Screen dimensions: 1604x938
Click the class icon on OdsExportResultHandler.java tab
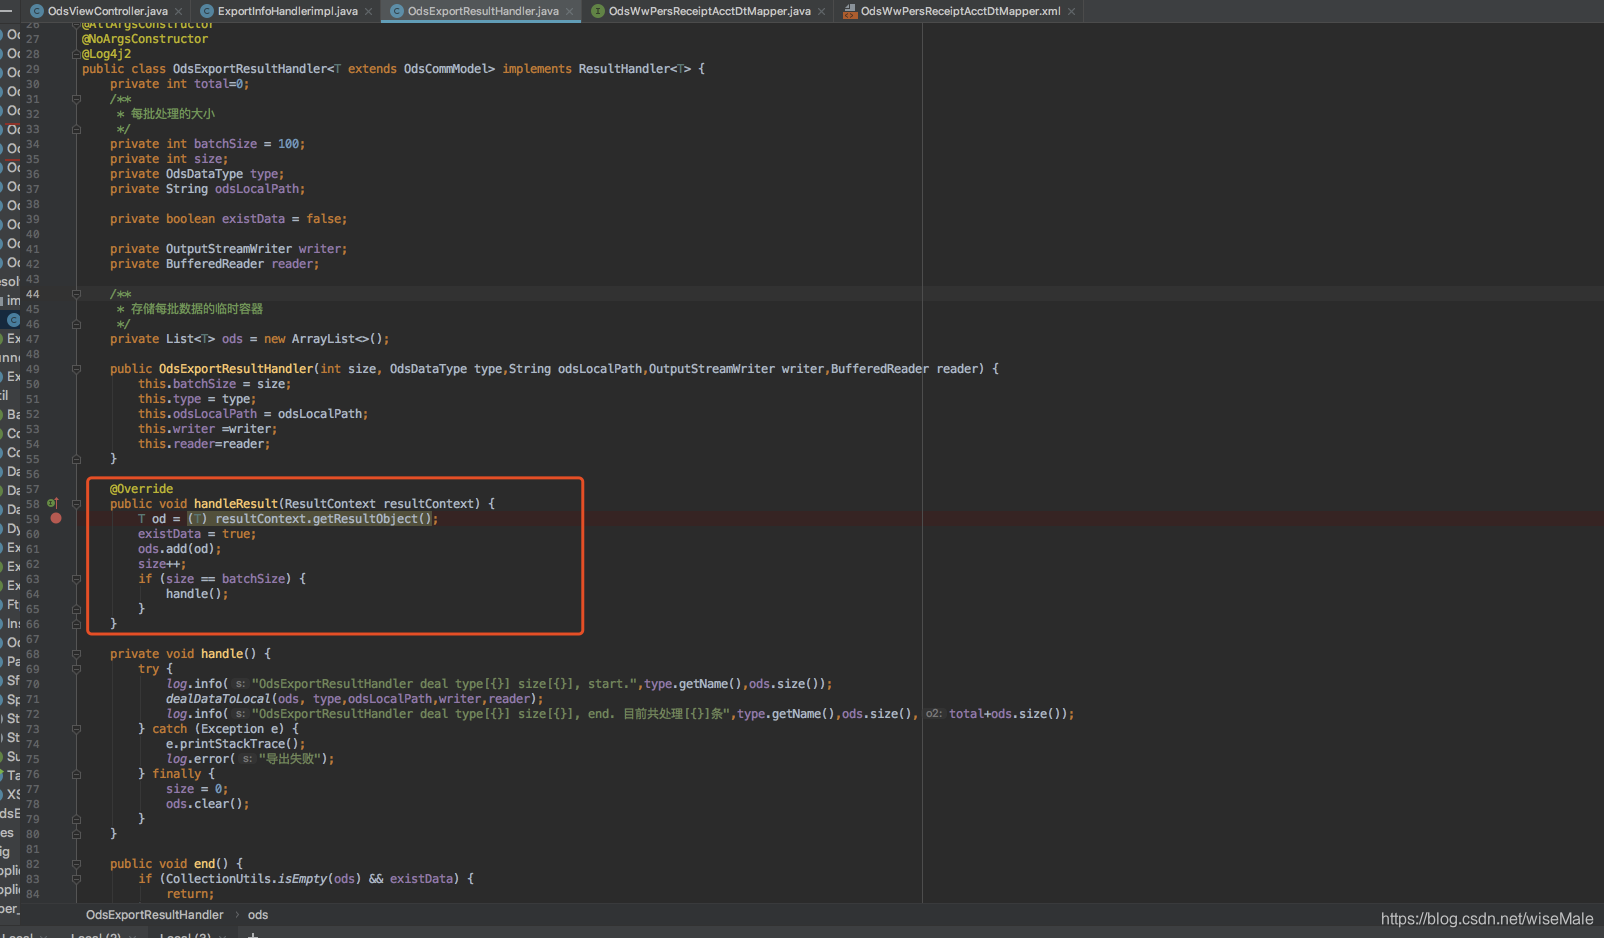click(x=397, y=11)
